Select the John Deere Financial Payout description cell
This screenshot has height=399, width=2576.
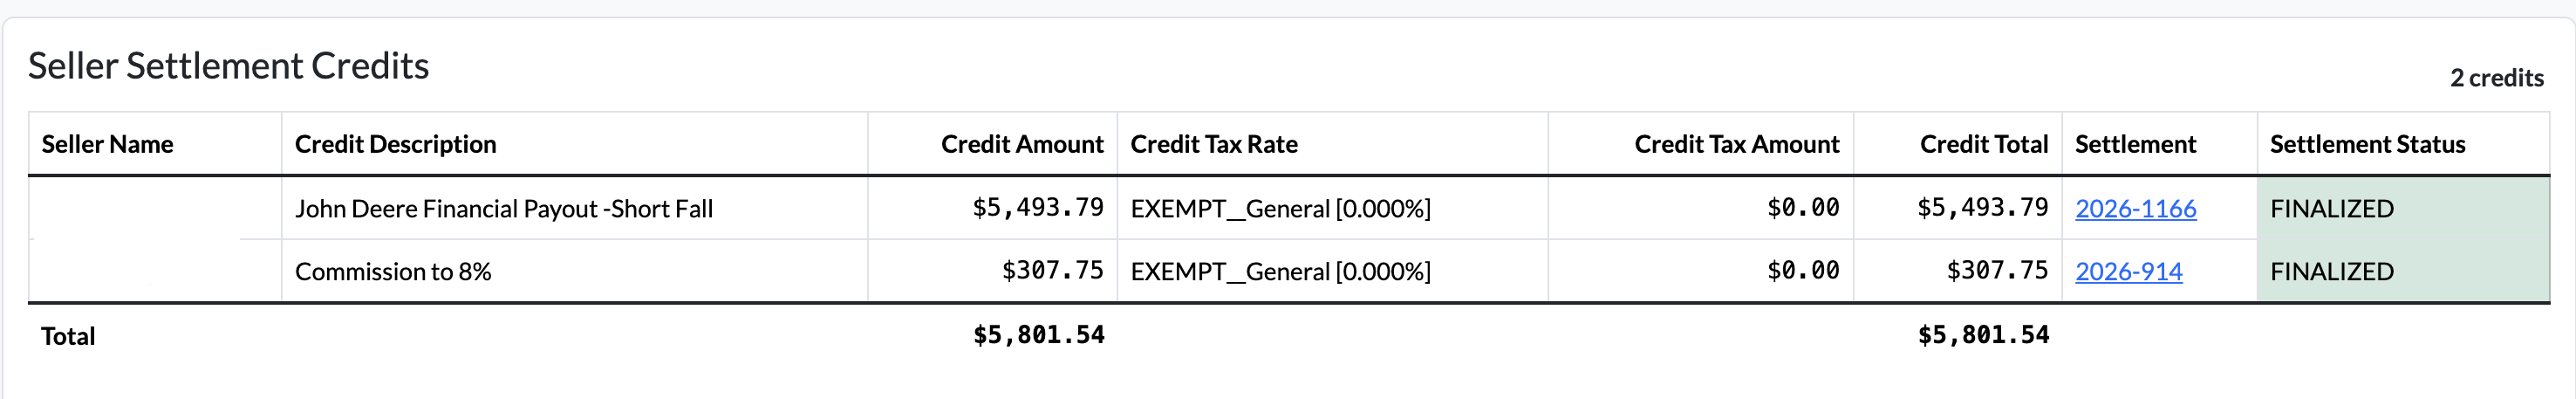tap(574, 208)
